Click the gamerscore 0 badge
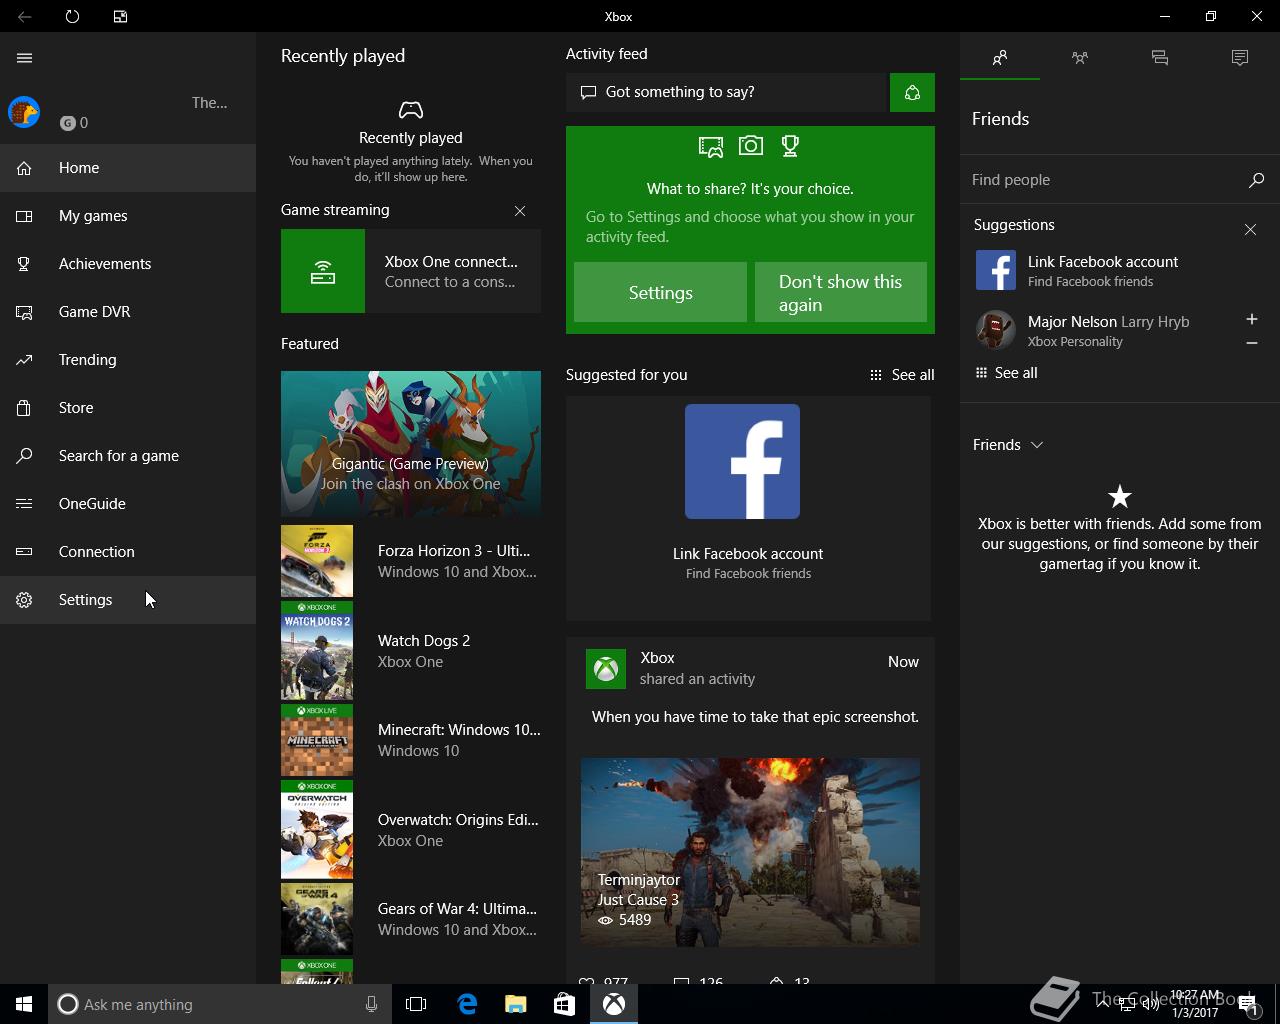 pyautogui.click(x=74, y=123)
